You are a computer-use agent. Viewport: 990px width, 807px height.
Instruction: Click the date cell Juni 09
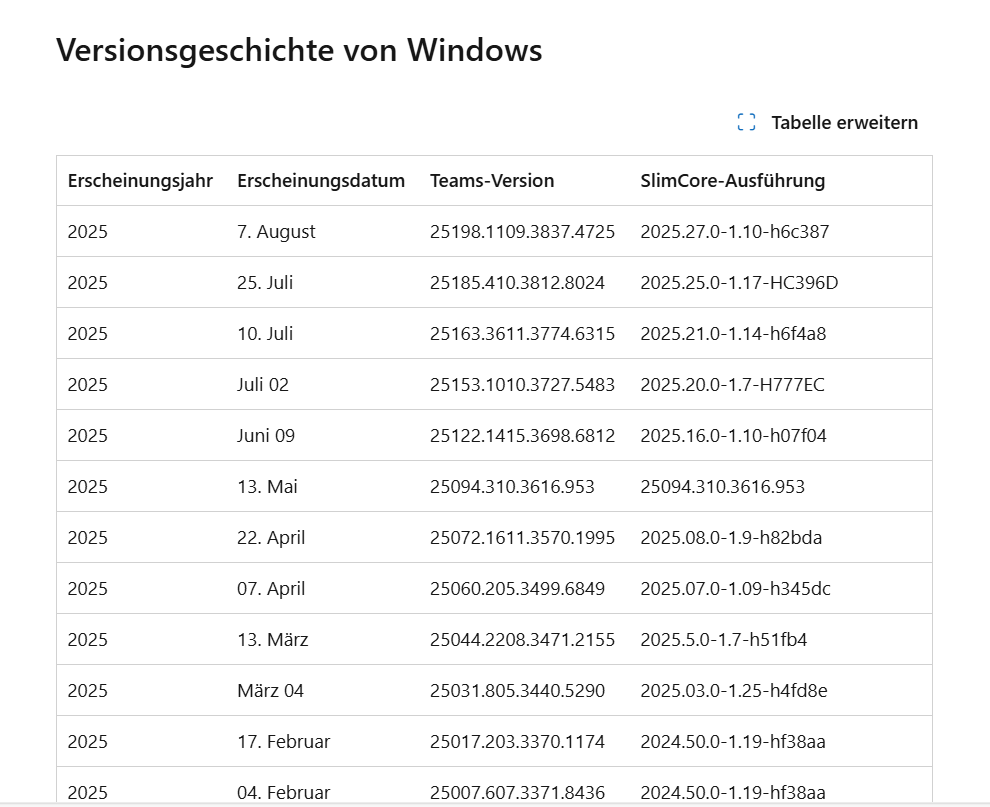click(266, 436)
